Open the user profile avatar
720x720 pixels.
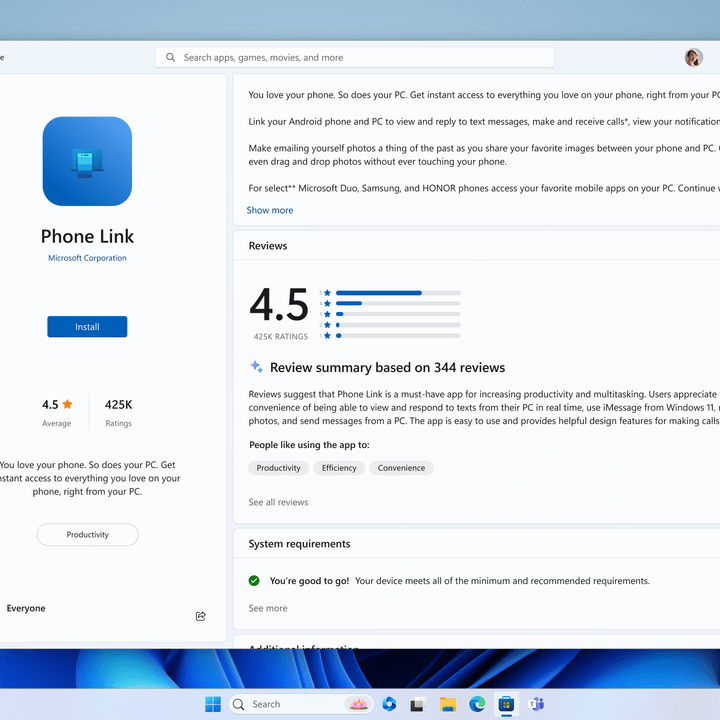693,57
